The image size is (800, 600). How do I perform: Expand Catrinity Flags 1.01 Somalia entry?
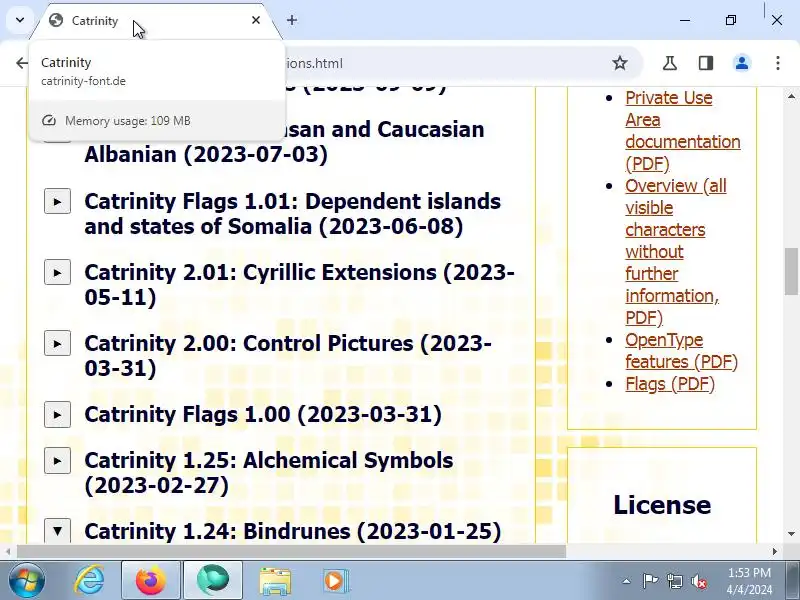(x=57, y=202)
